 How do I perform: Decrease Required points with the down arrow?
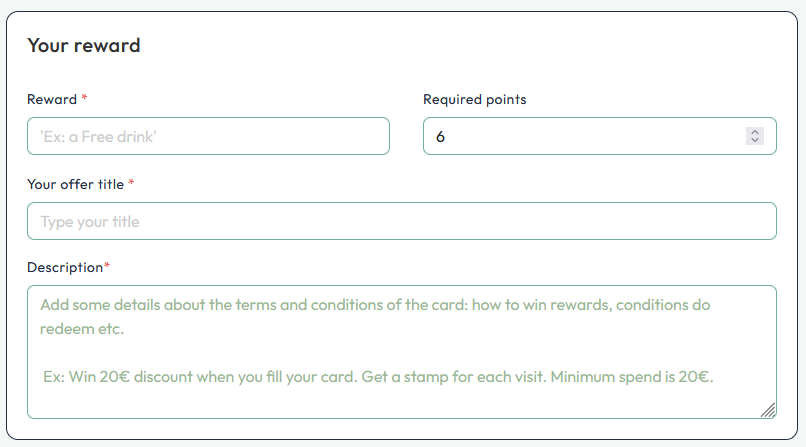755,141
